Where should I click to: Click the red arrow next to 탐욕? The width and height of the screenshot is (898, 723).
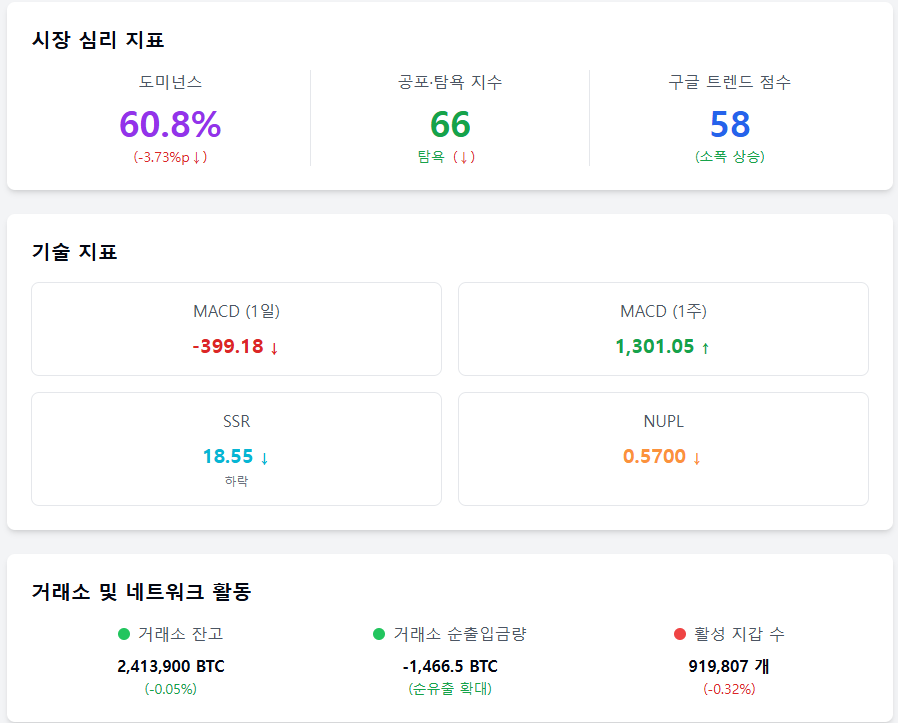(464, 157)
